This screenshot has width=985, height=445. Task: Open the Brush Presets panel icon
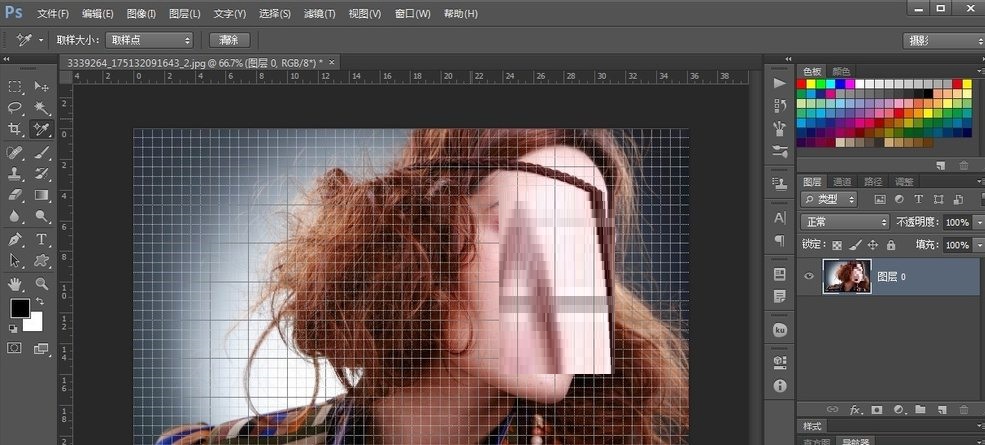(780, 129)
